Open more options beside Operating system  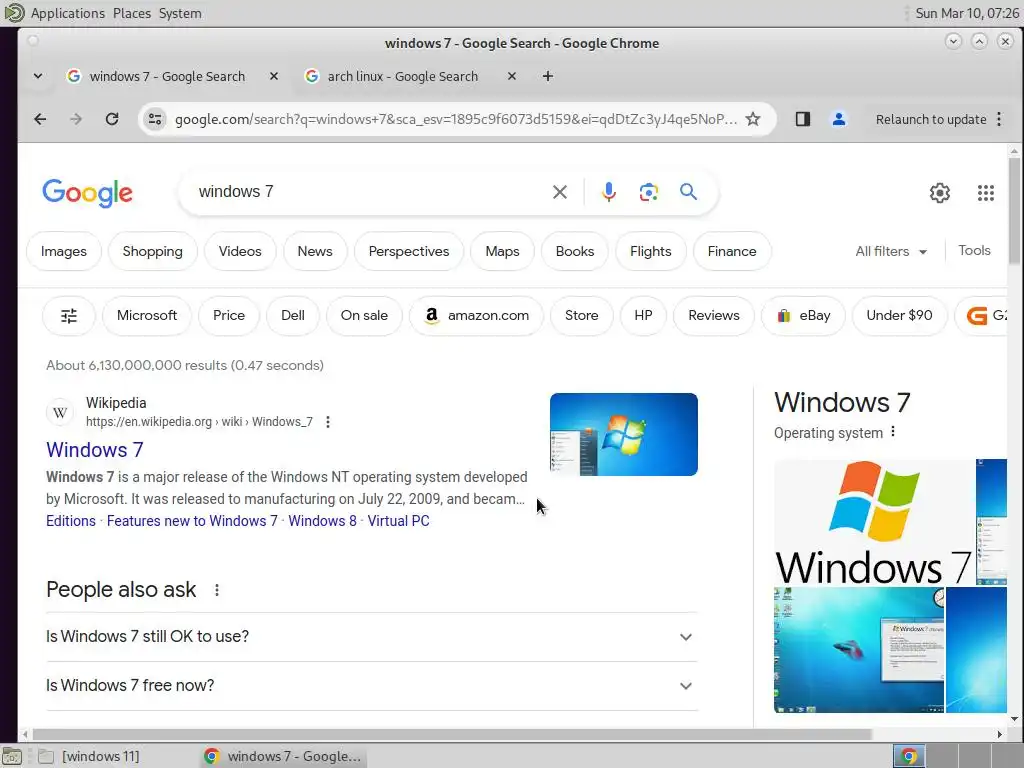pyautogui.click(x=893, y=432)
